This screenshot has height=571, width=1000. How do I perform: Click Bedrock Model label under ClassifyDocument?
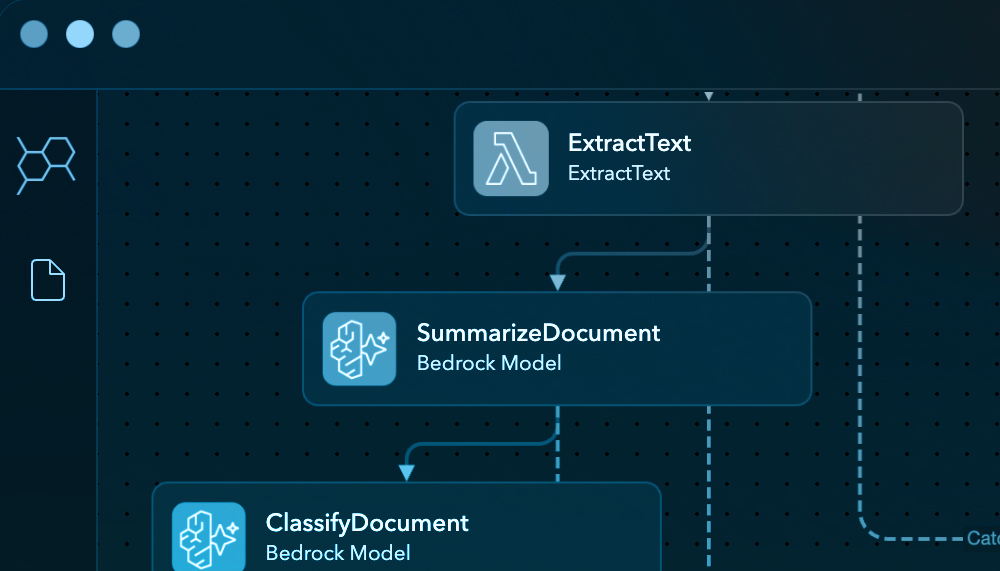pos(338,552)
